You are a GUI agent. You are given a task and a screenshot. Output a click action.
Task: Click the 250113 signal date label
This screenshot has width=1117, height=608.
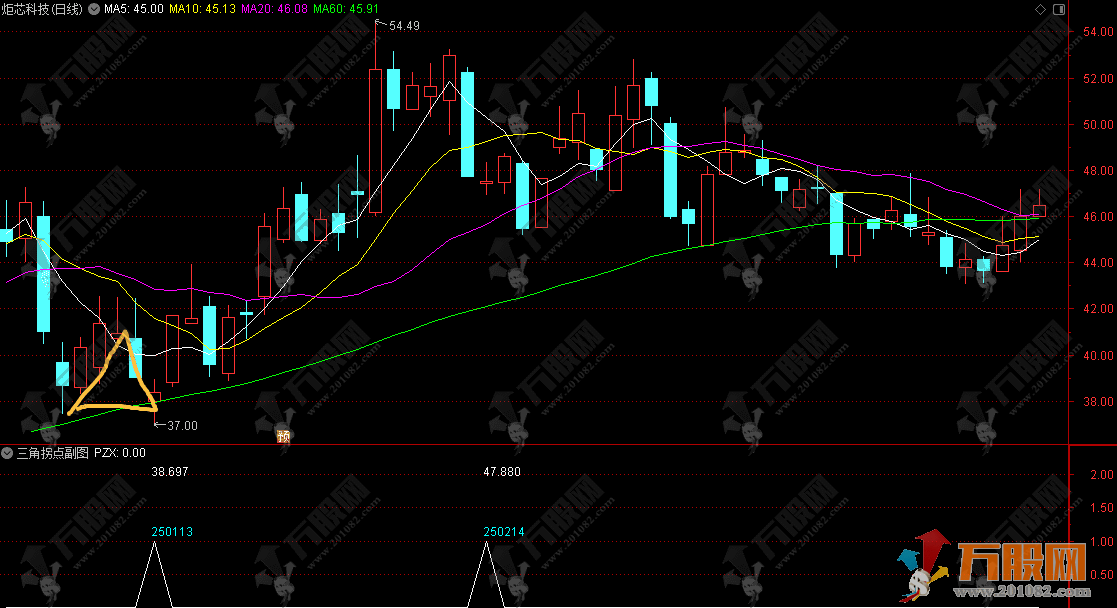(172, 532)
